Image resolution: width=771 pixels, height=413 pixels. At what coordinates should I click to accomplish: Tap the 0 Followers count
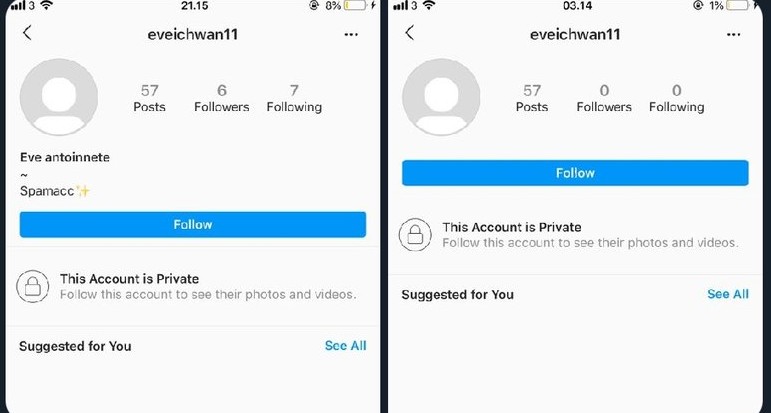click(x=604, y=98)
